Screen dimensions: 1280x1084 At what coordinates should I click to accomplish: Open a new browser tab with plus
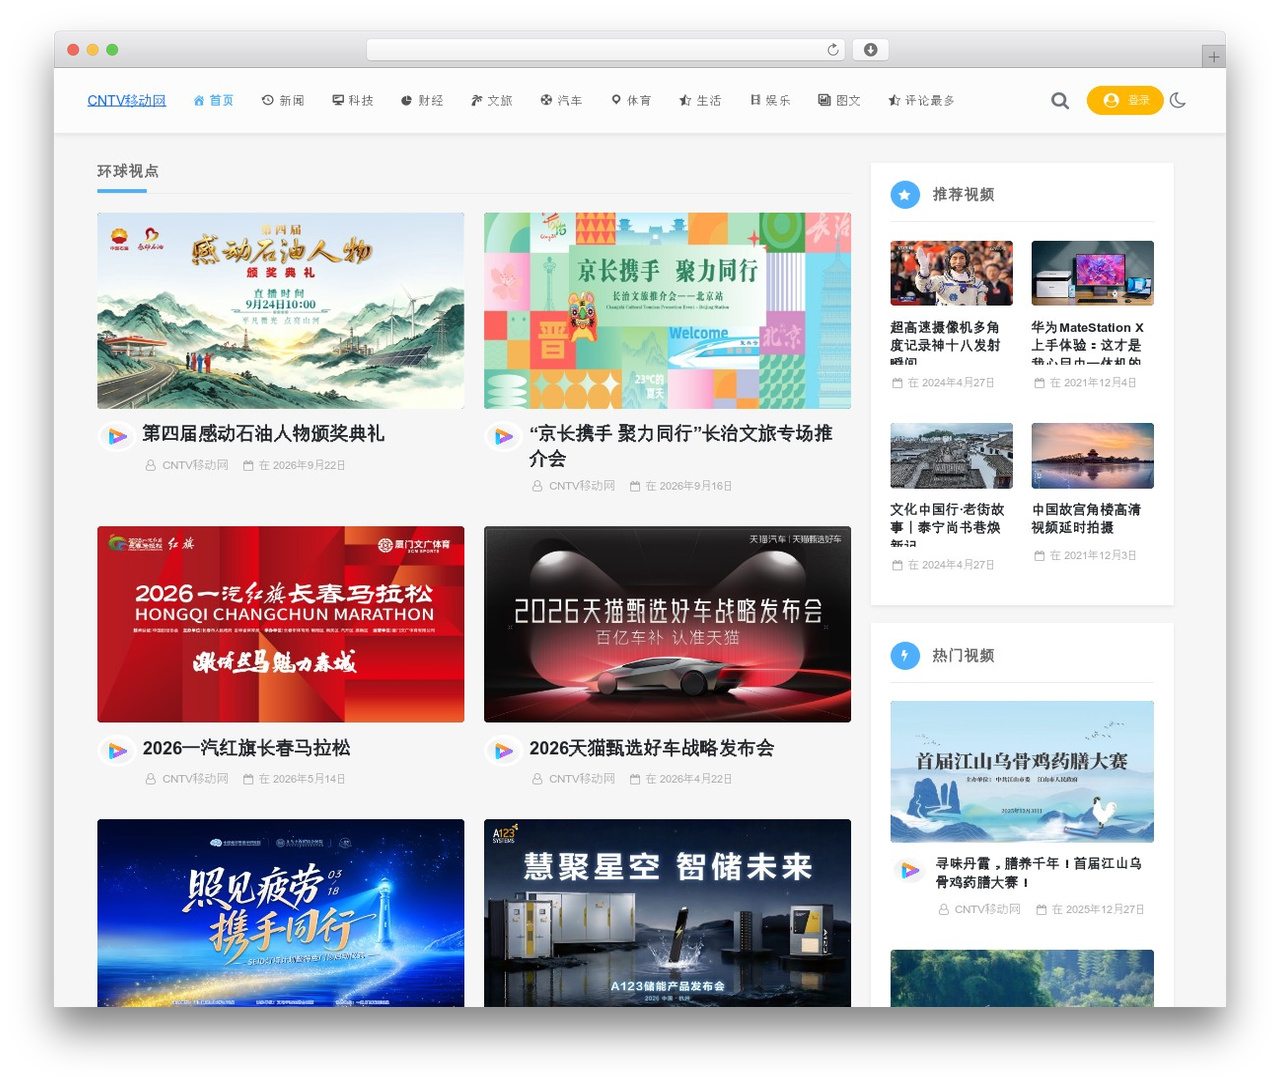coord(1213,57)
